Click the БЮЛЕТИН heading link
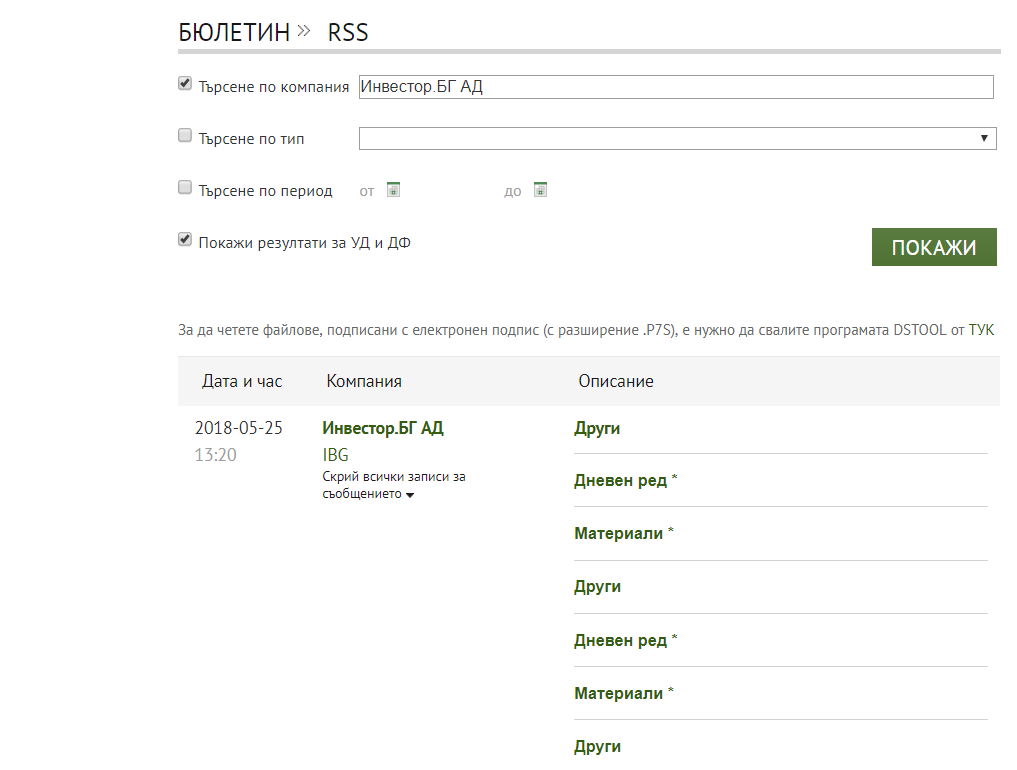This screenshot has height=770, width=1017. [x=234, y=32]
